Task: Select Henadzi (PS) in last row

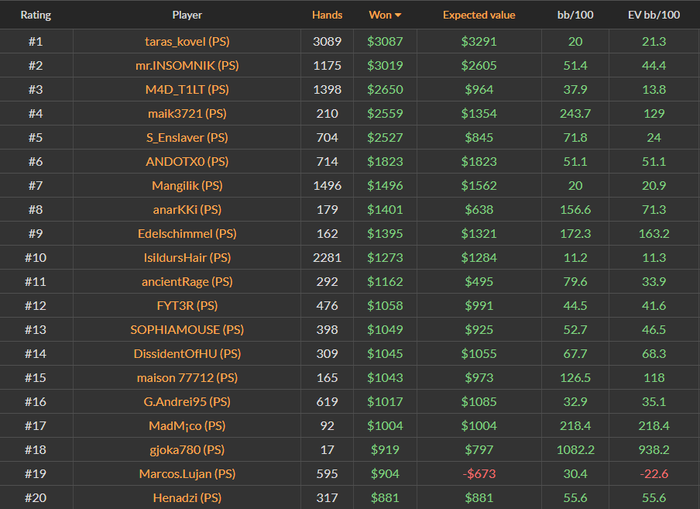Action: click(x=186, y=497)
